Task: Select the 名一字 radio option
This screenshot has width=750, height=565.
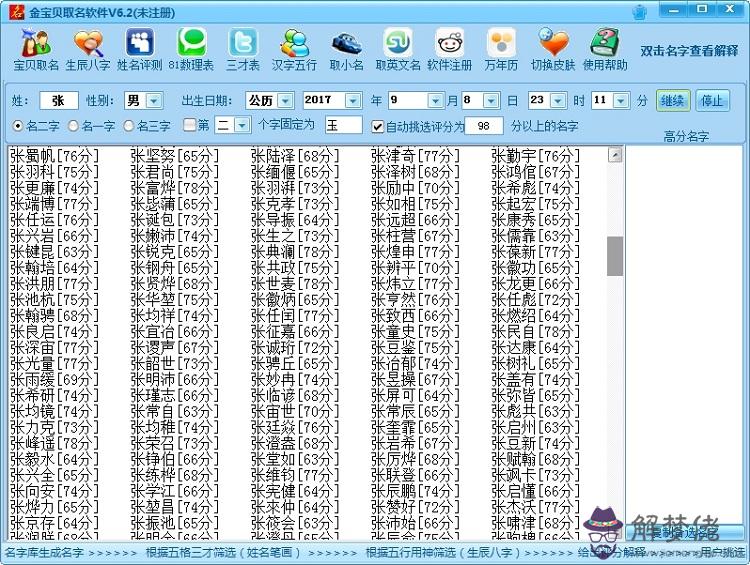Action: pyautogui.click(x=92, y=126)
